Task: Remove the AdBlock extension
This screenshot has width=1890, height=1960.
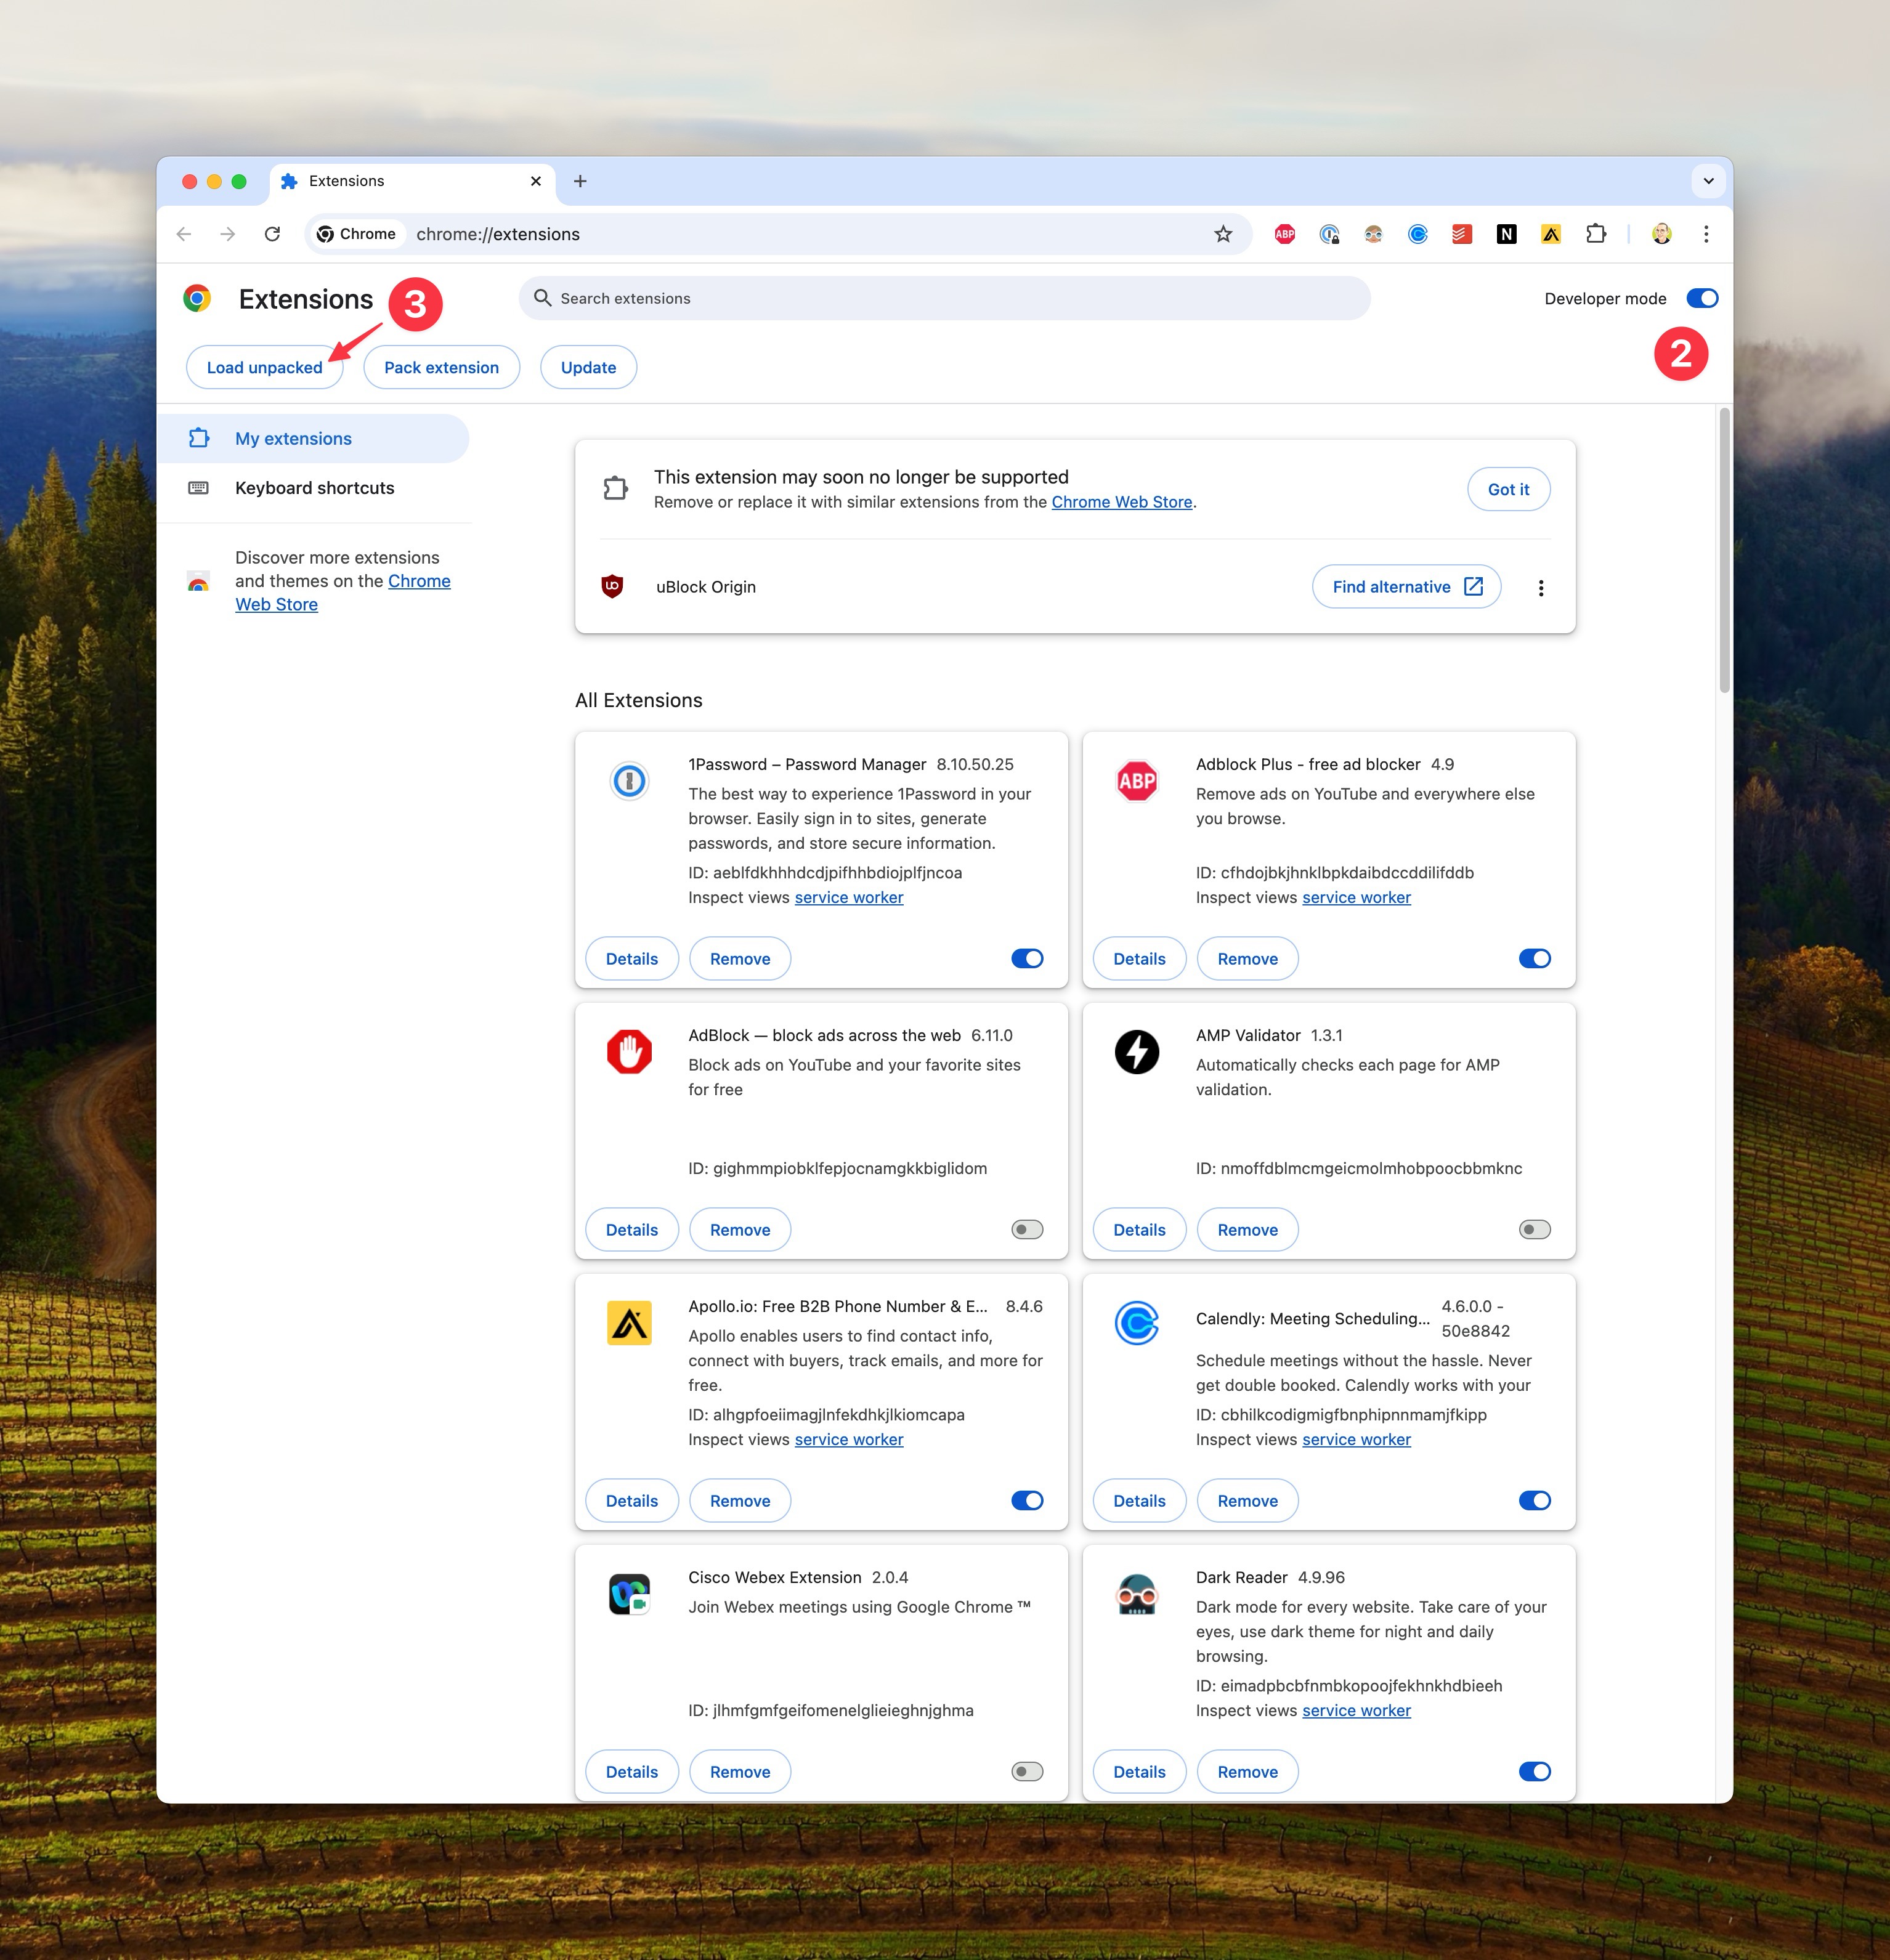Action: [x=740, y=1229]
